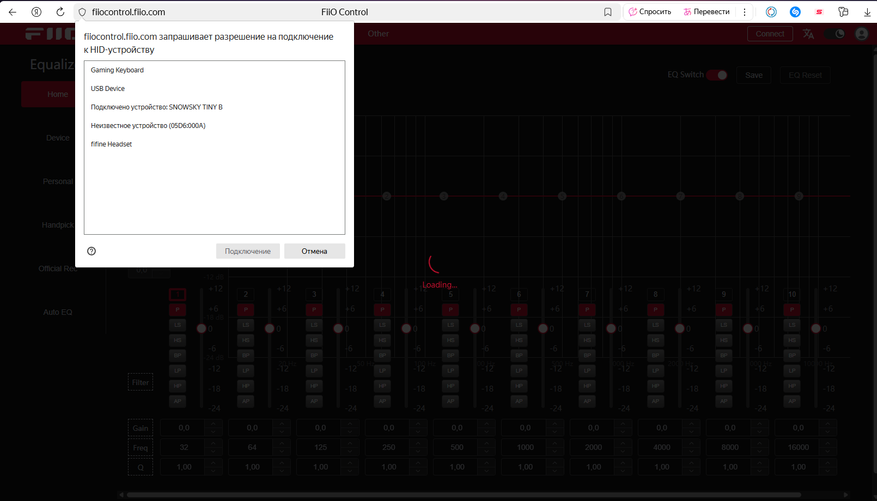Open site protection shield icon in address bar

pos(82,12)
